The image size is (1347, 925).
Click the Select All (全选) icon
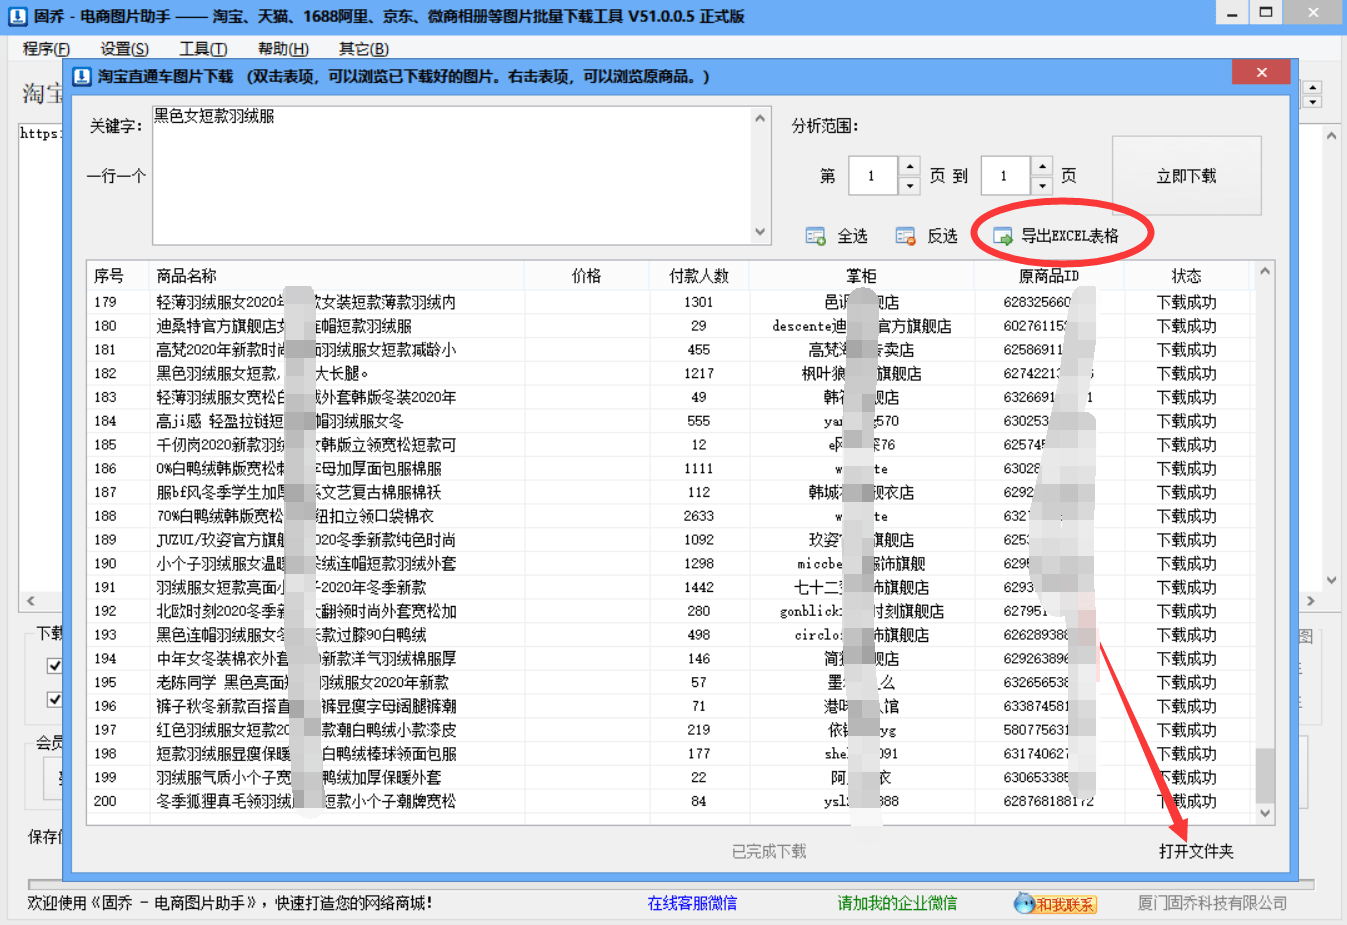click(815, 236)
